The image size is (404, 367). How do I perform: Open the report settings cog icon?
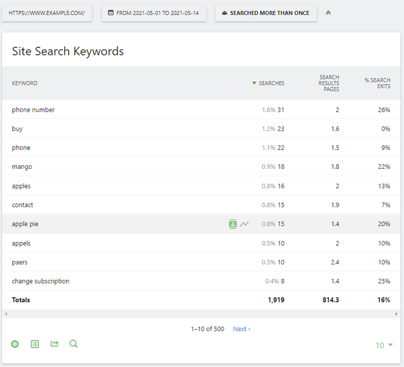click(15, 344)
